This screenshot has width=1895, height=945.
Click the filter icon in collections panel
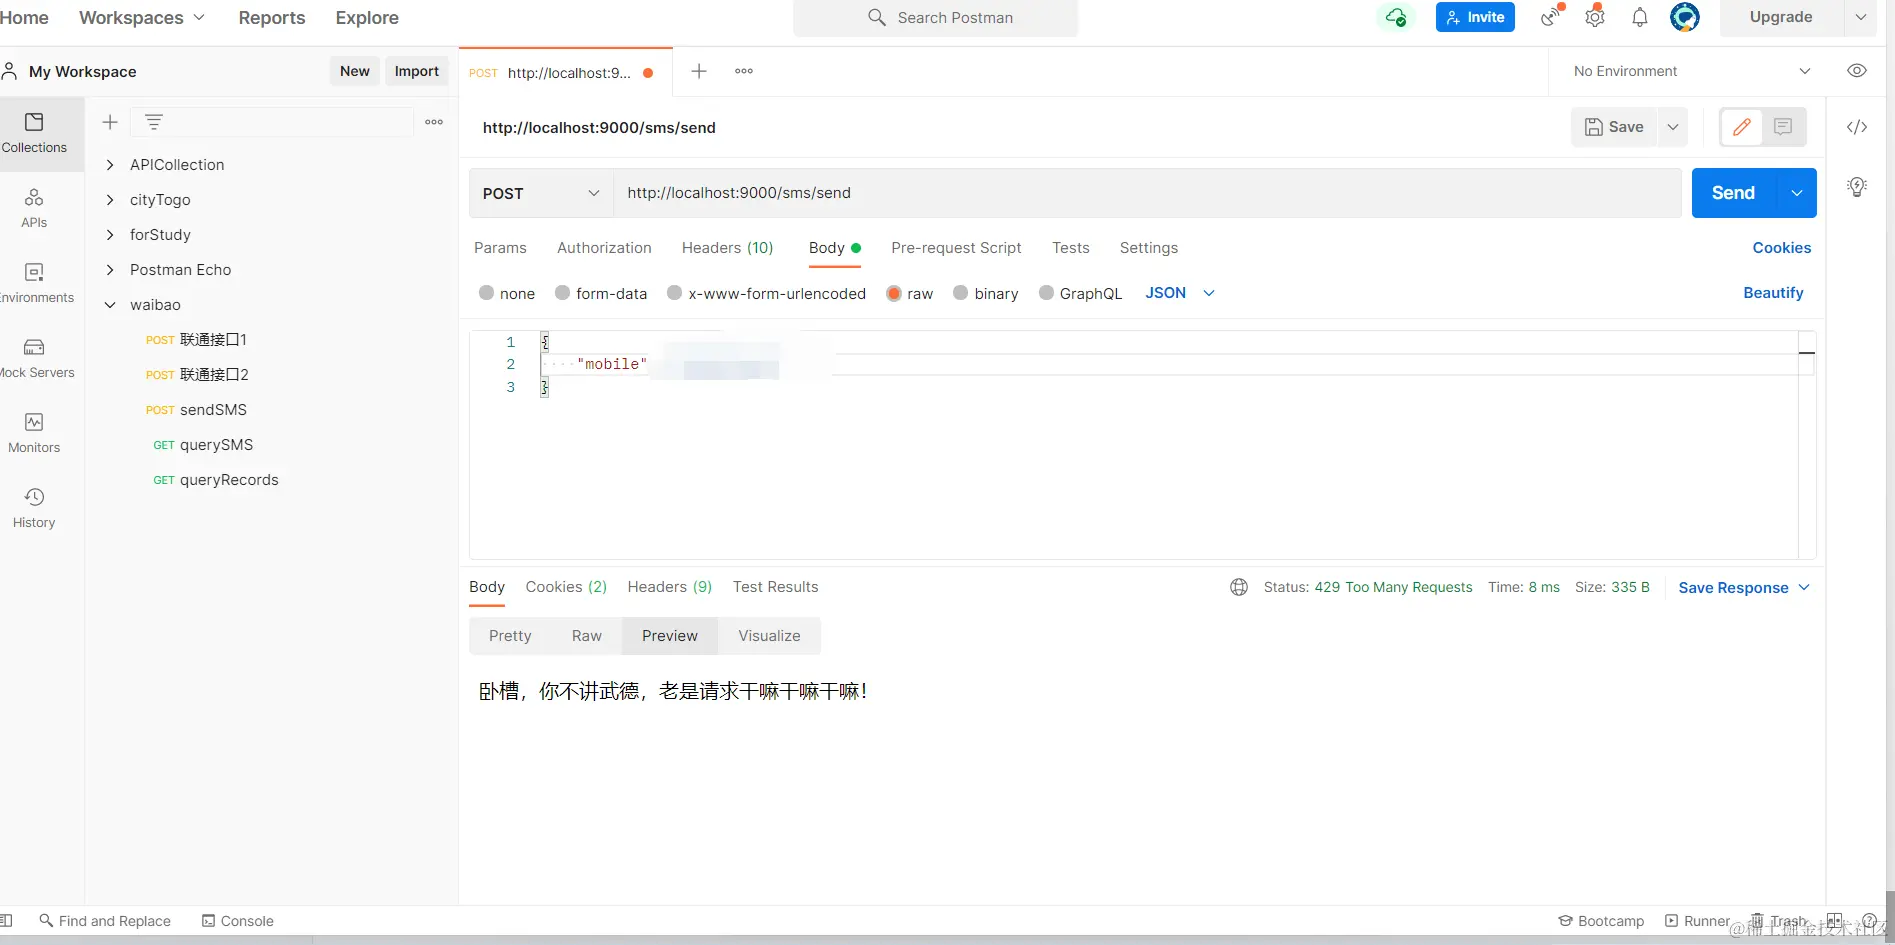tap(154, 122)
